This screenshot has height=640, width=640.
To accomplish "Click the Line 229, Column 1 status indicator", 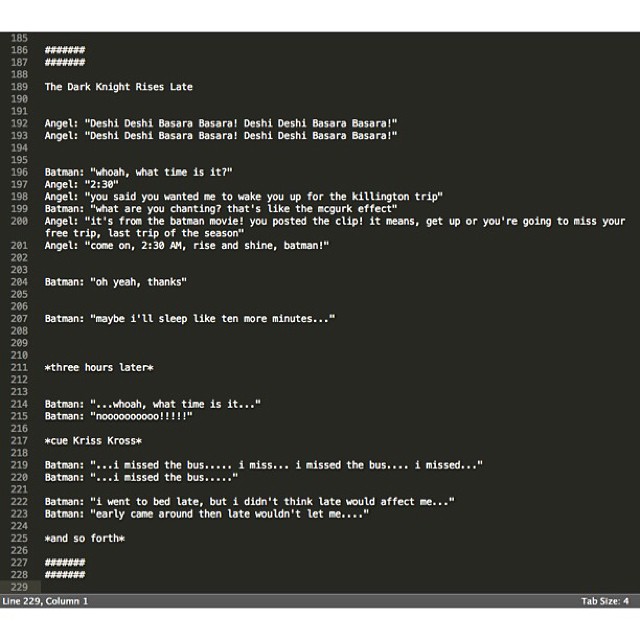I will point(45,601).
